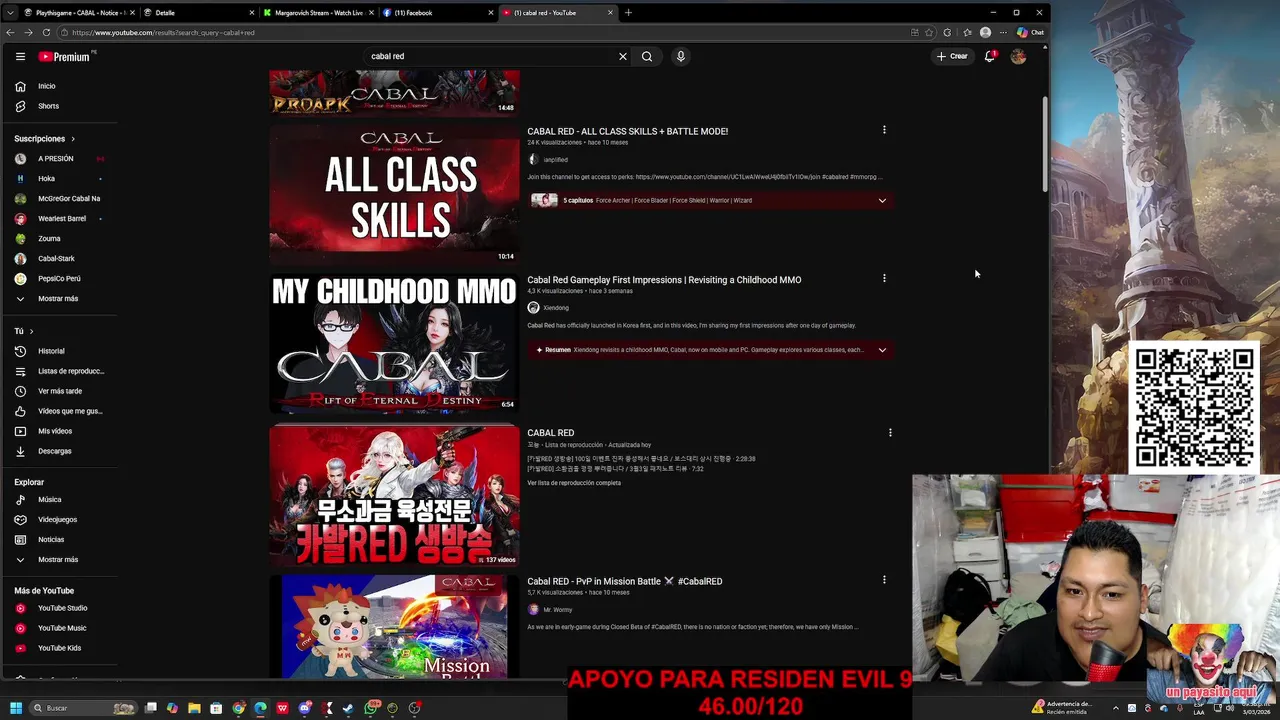Image resolution: width=1280 pixels, height=720 pixels.
Task: Open a new browser tab
Action: (x=628, y=13)
